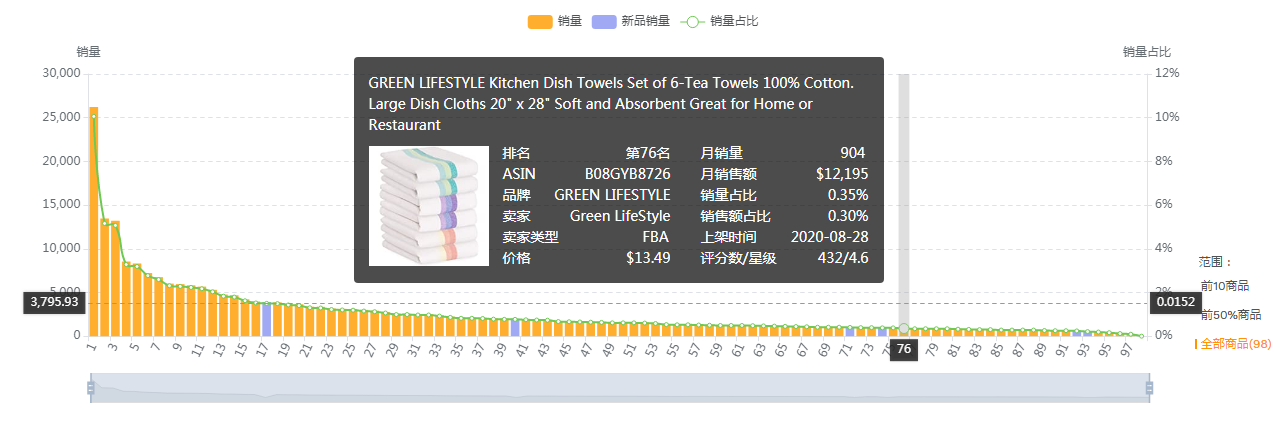Click the purple new-product bar at rank 17

(x=266, y=320)
